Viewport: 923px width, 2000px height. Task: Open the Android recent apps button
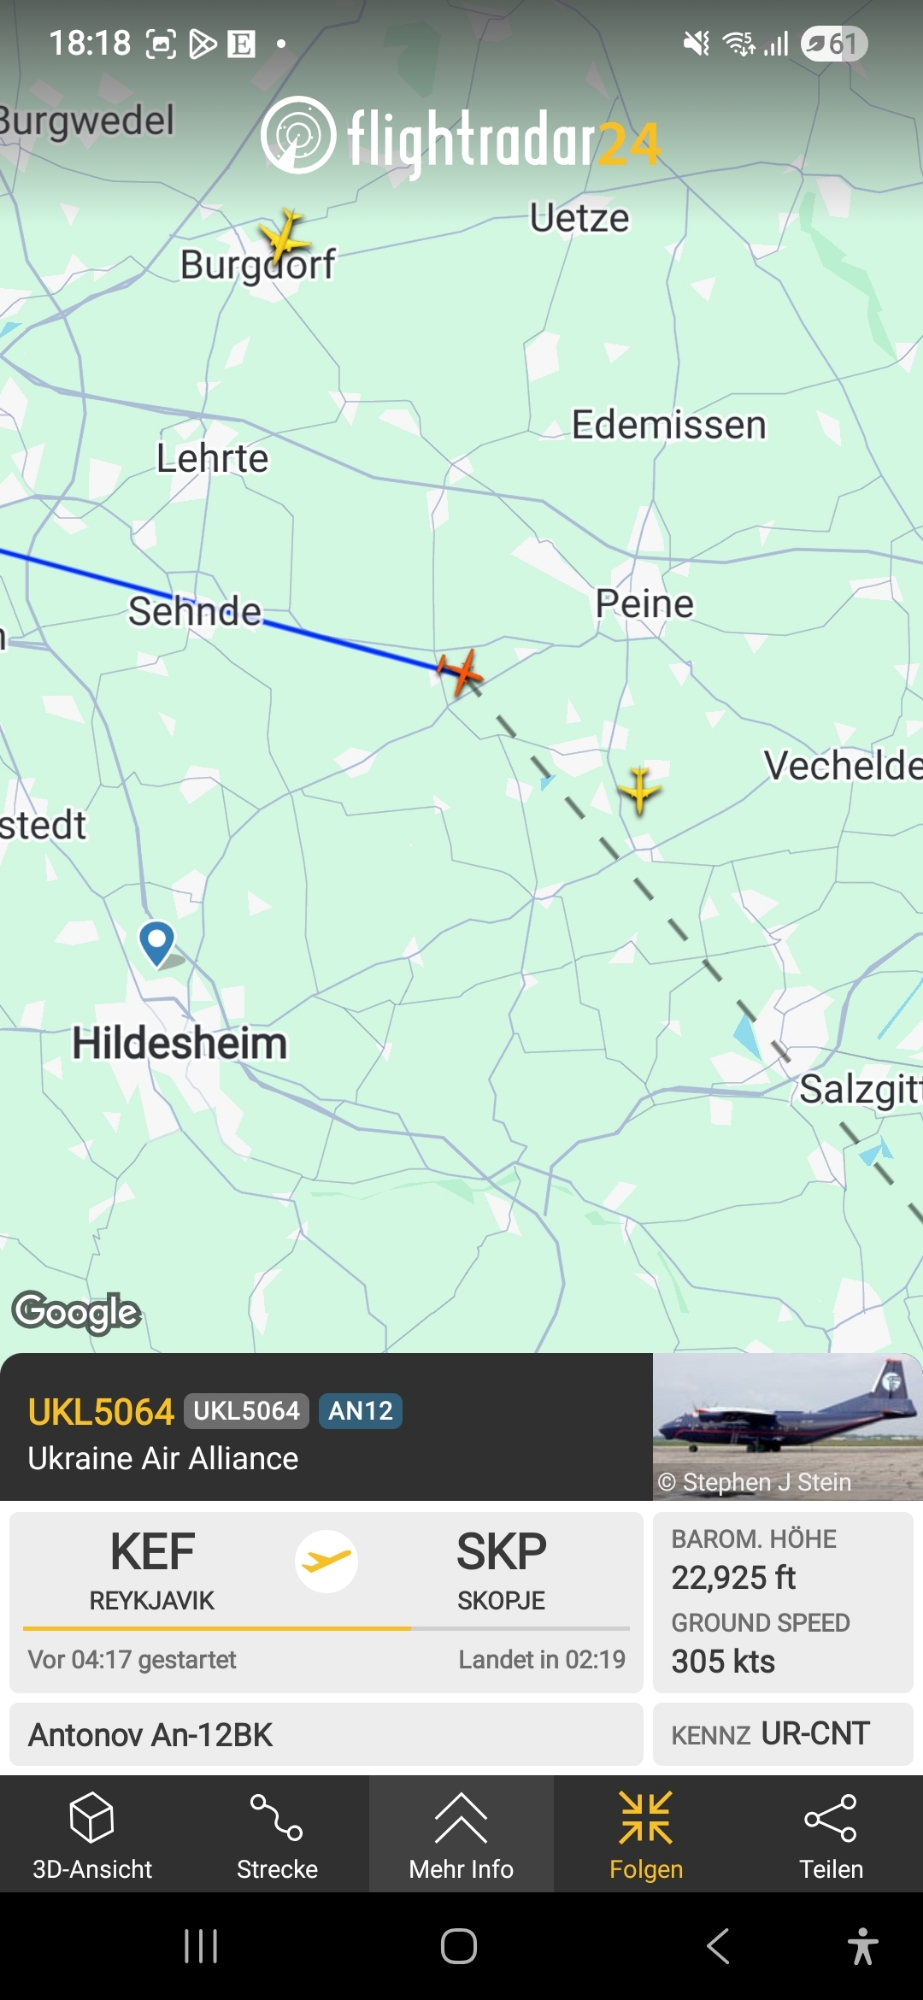200,1946
